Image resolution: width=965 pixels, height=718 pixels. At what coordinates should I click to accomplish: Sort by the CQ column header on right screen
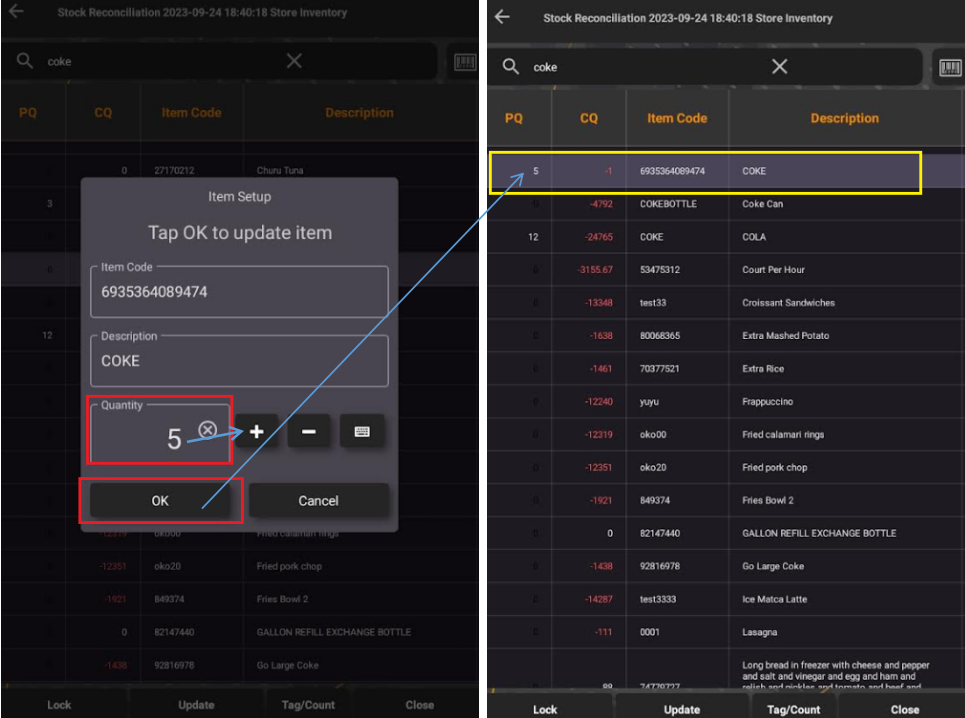[x=589, y=118]
